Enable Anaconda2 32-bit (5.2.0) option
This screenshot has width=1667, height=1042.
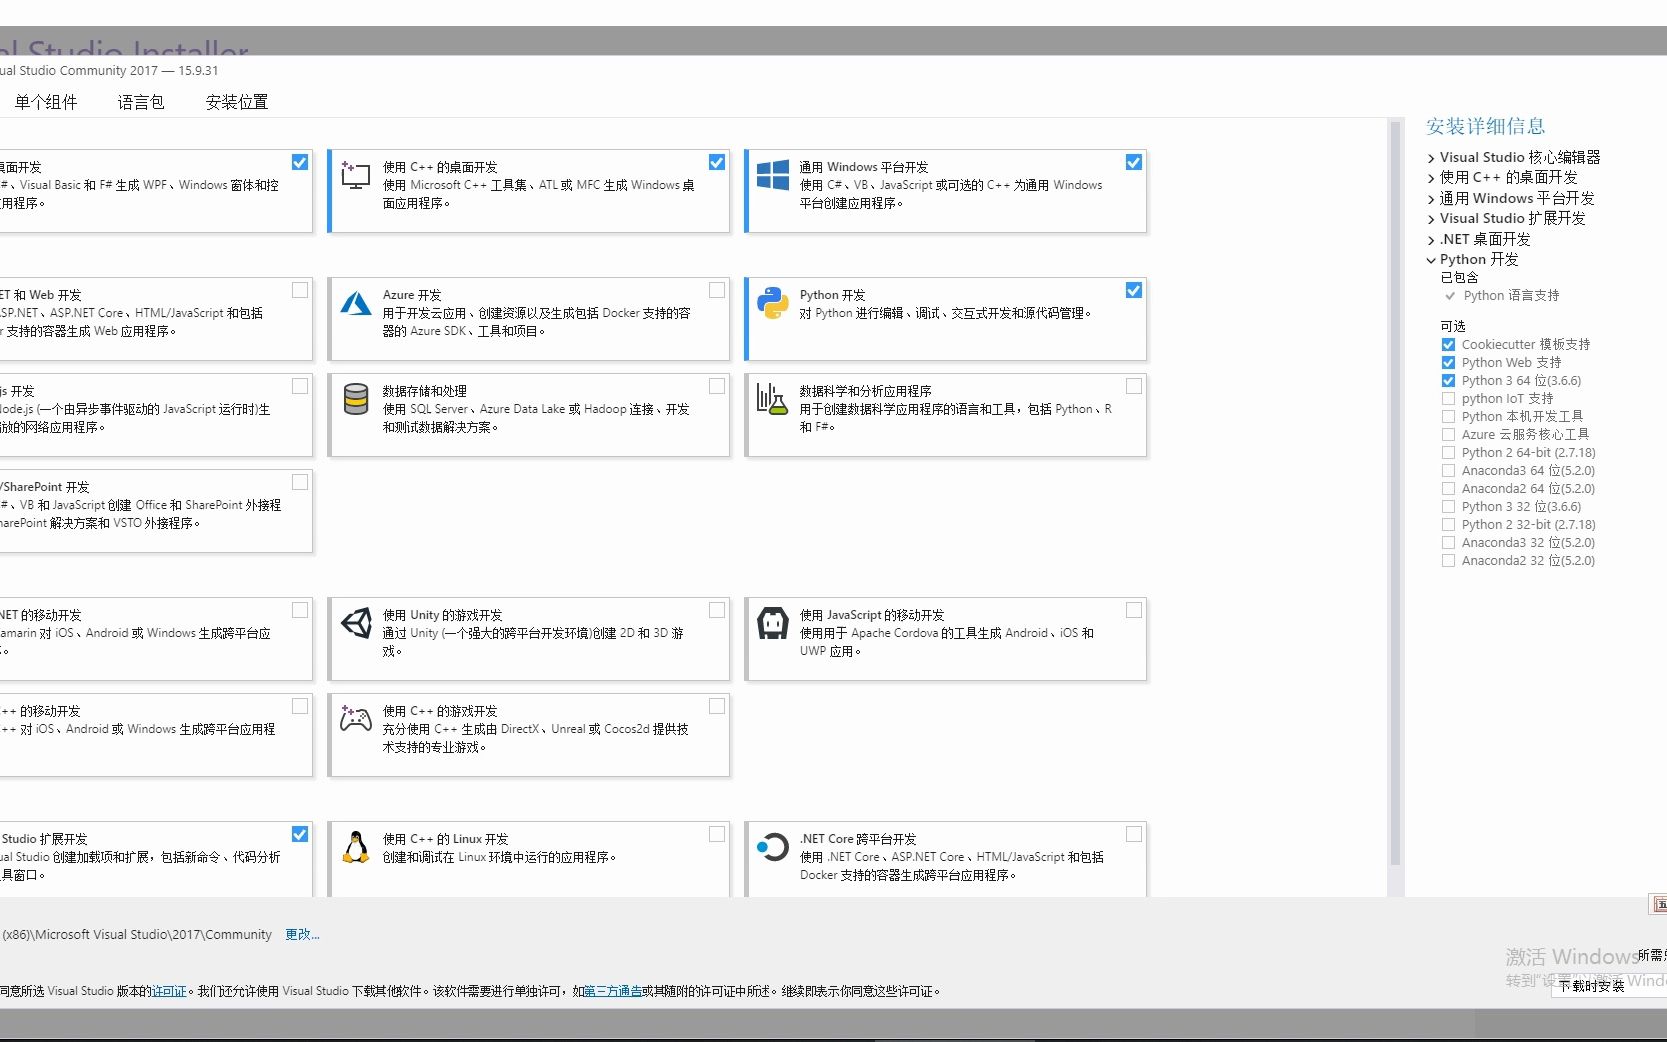pyautogui.click(x=1448, y=561)
